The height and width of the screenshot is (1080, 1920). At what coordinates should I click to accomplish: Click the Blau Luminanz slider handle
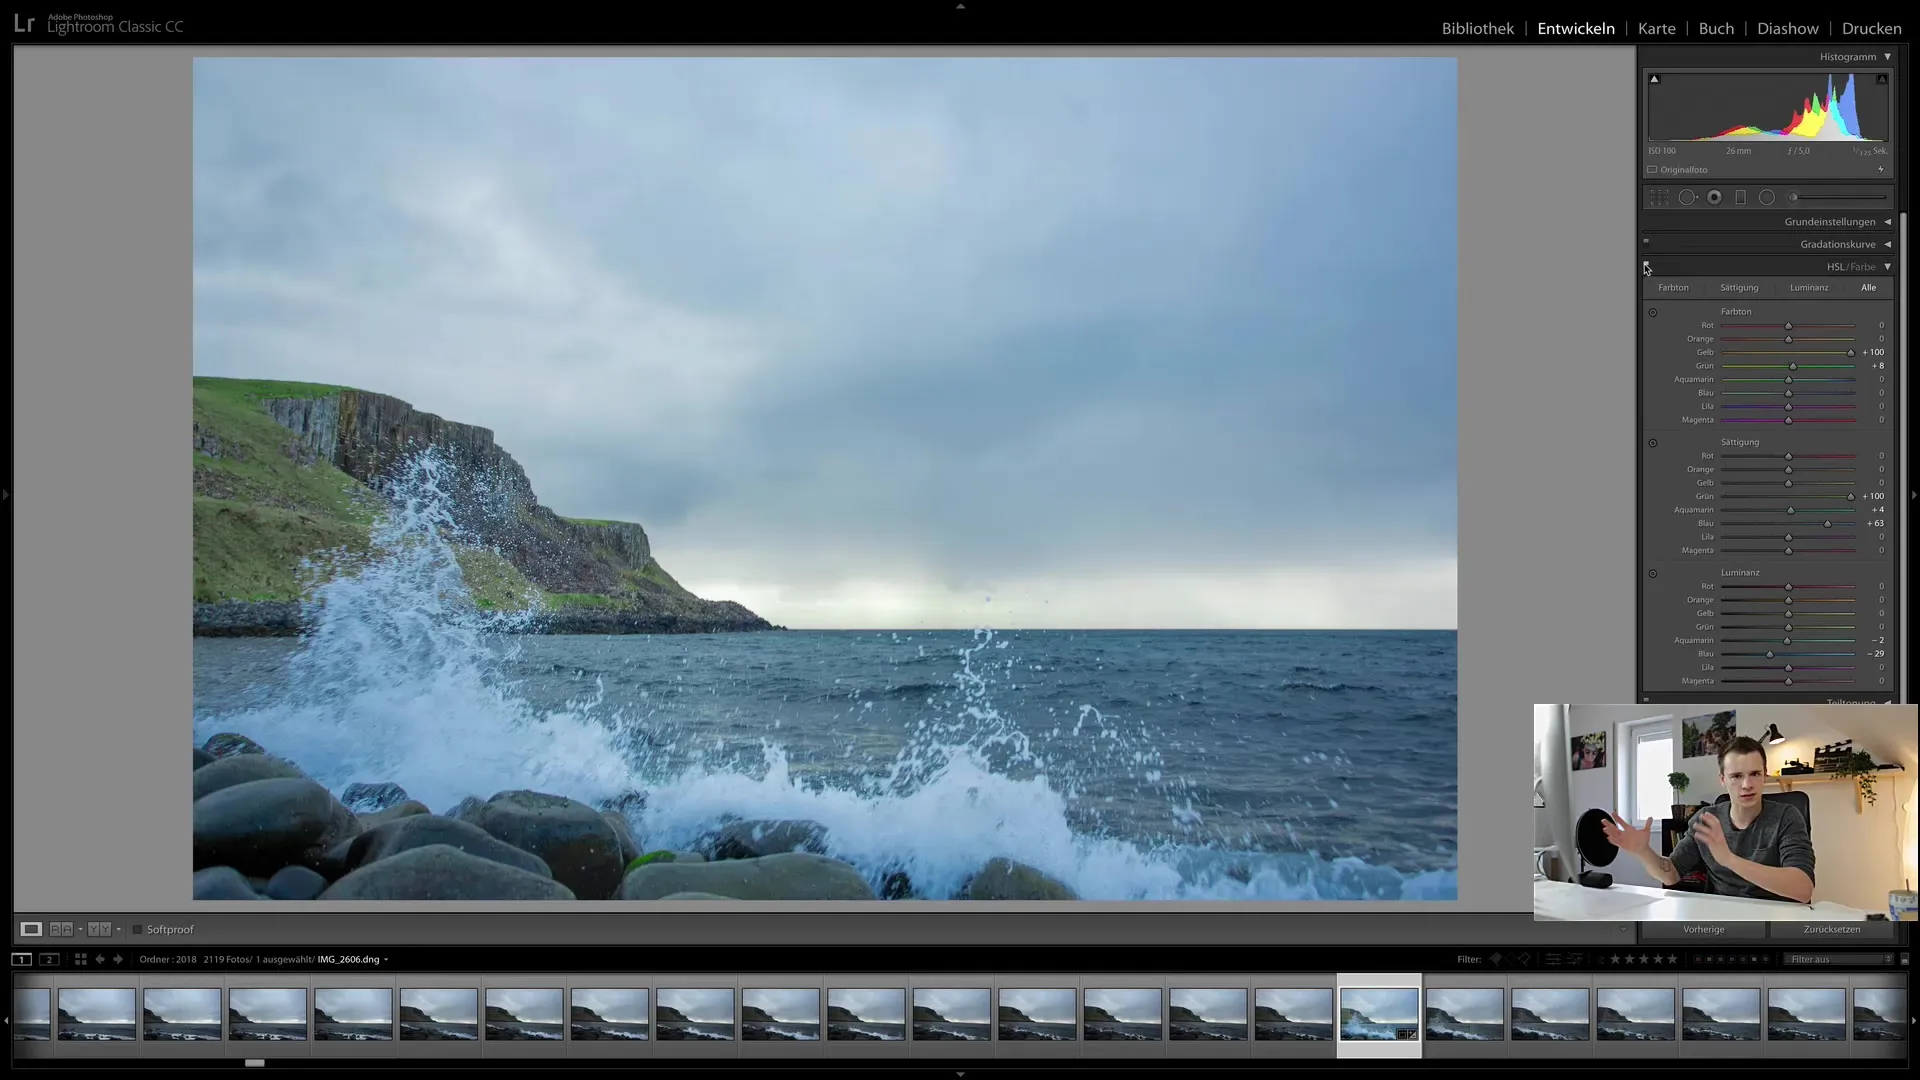pos(1769,655)
